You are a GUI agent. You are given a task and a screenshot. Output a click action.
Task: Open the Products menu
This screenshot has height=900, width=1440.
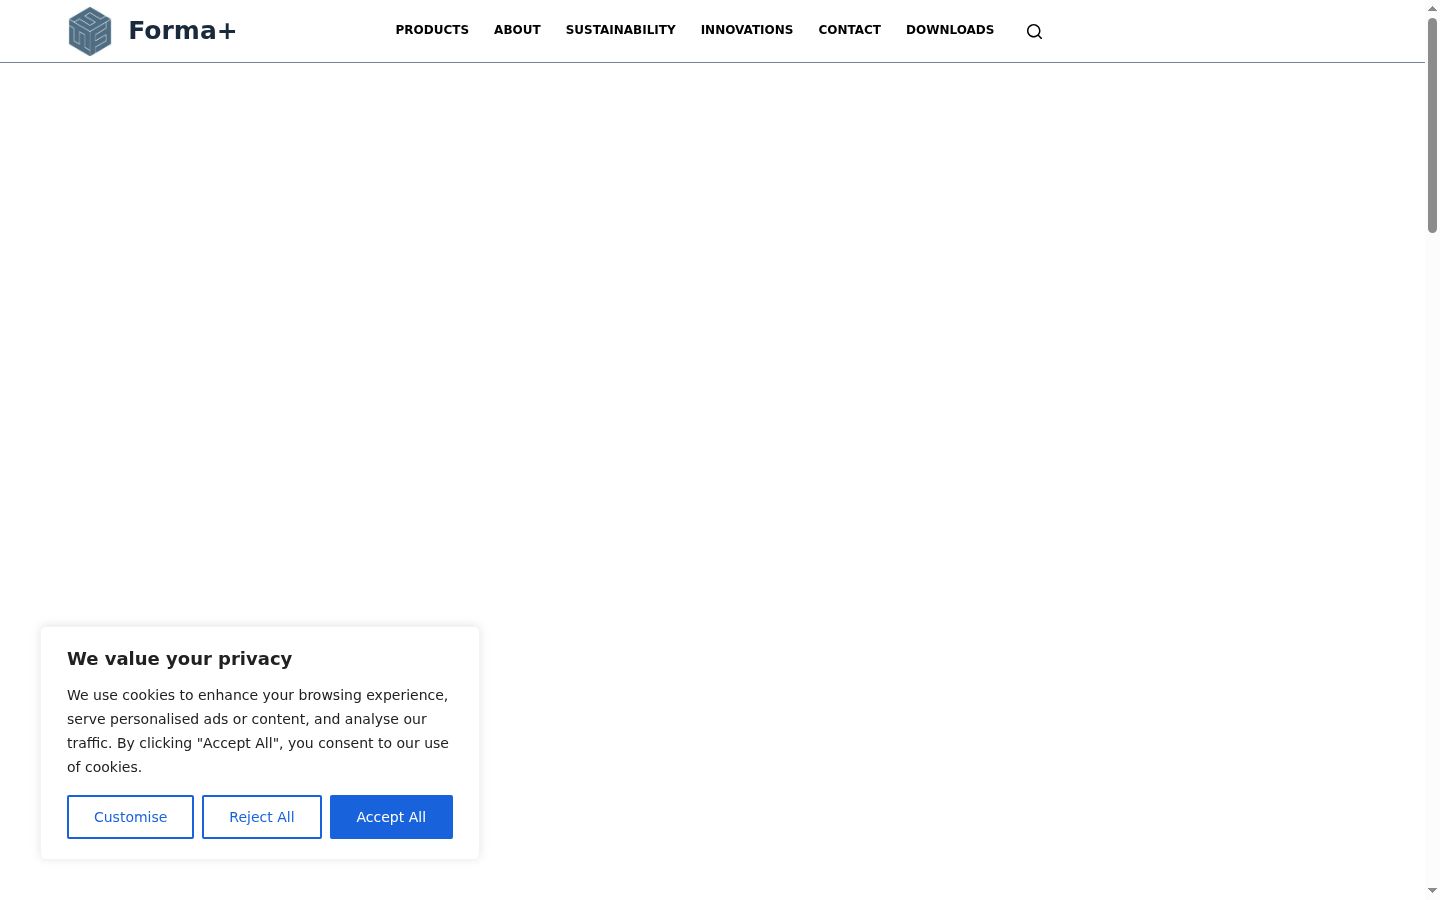click(432, 30)
